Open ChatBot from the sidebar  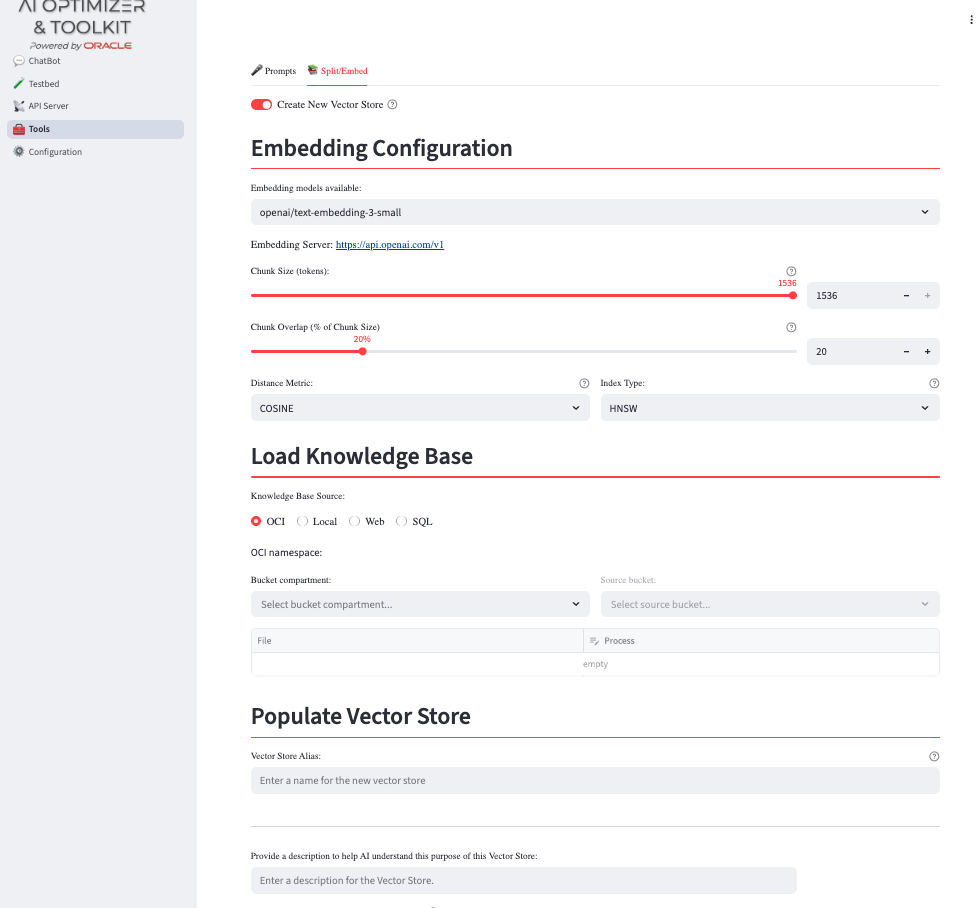pos(44,61)
